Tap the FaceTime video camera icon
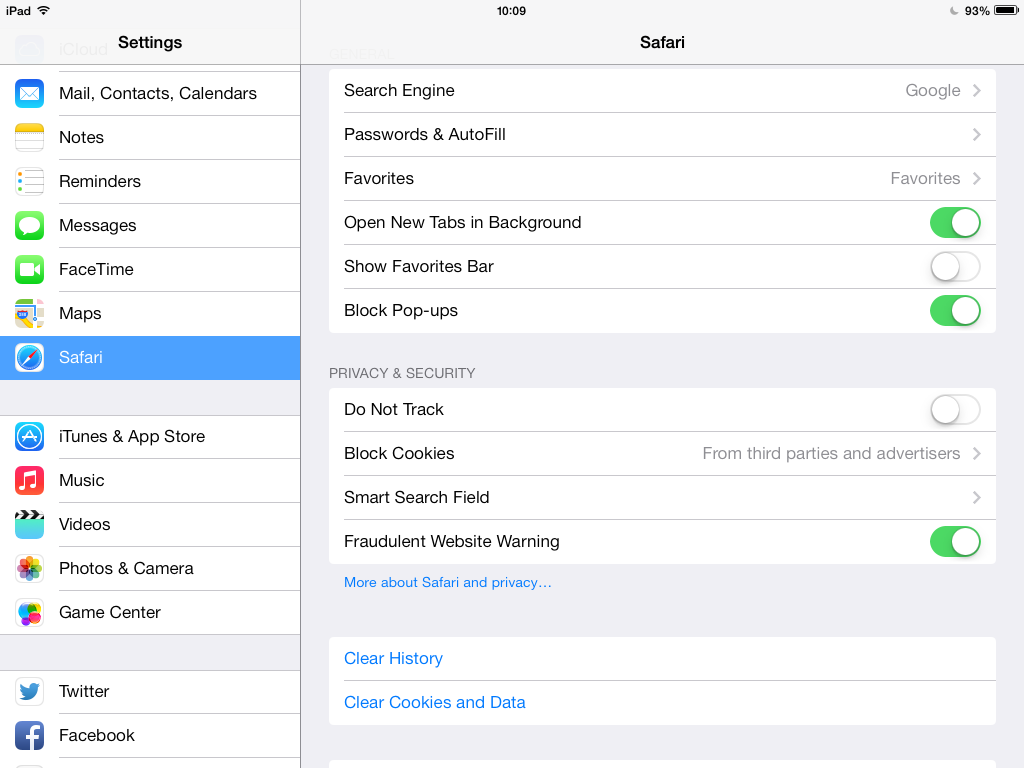Viewport: 1024px width, 768px height. (x=30, y=269)
